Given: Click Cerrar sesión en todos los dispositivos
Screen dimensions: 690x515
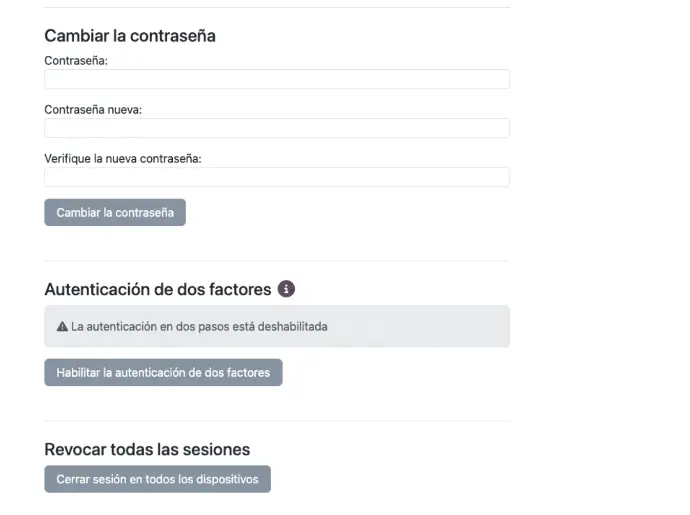Looking at the screenshot, I should (158, 479).
